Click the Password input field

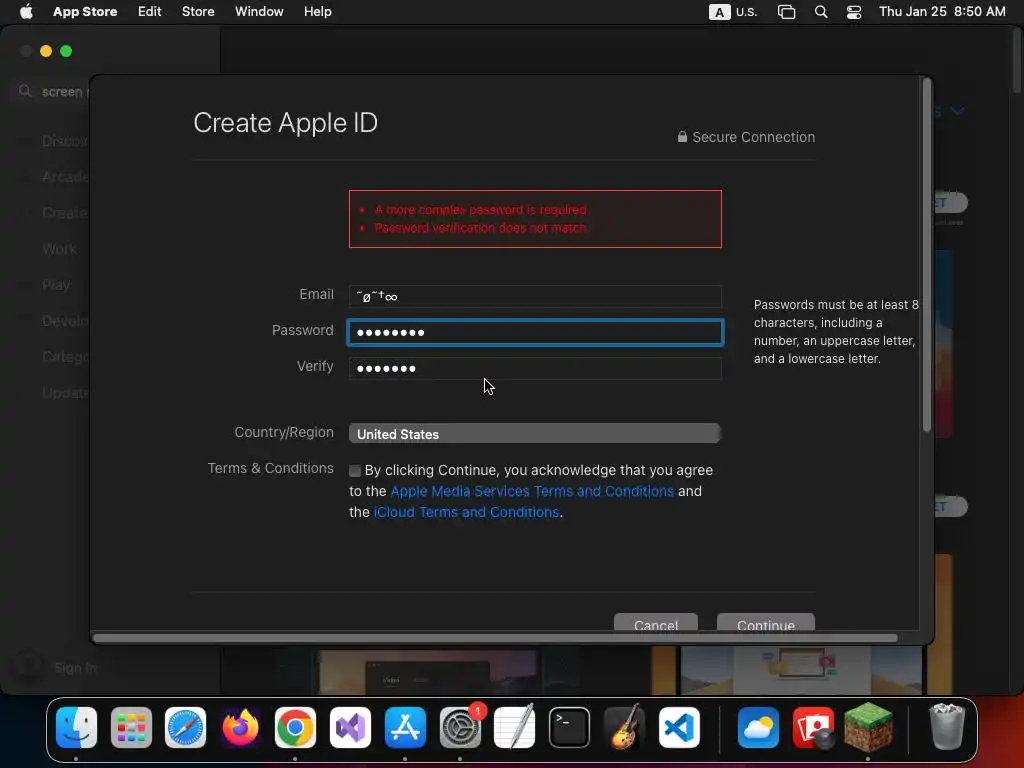tap(535, 332)
